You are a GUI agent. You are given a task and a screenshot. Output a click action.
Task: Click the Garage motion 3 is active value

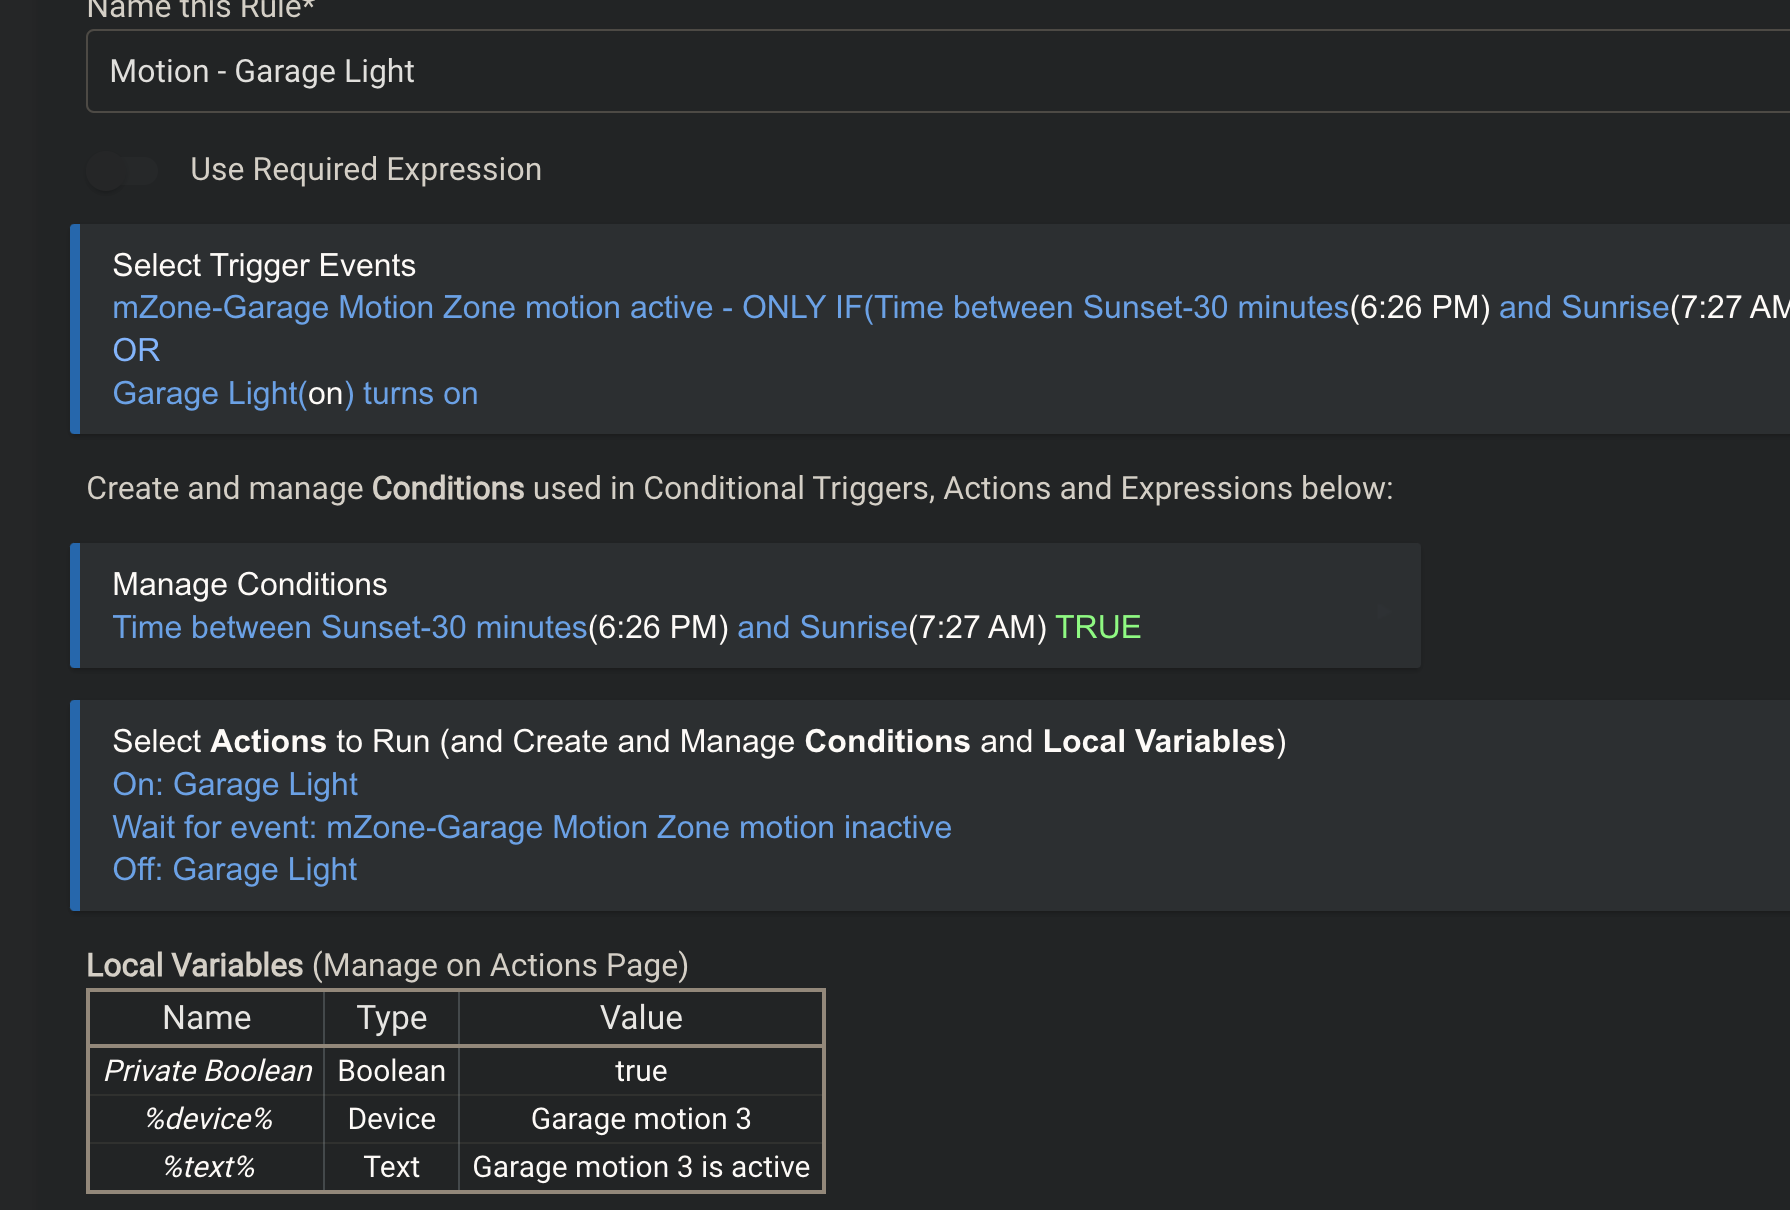(x=641, y=1167)
